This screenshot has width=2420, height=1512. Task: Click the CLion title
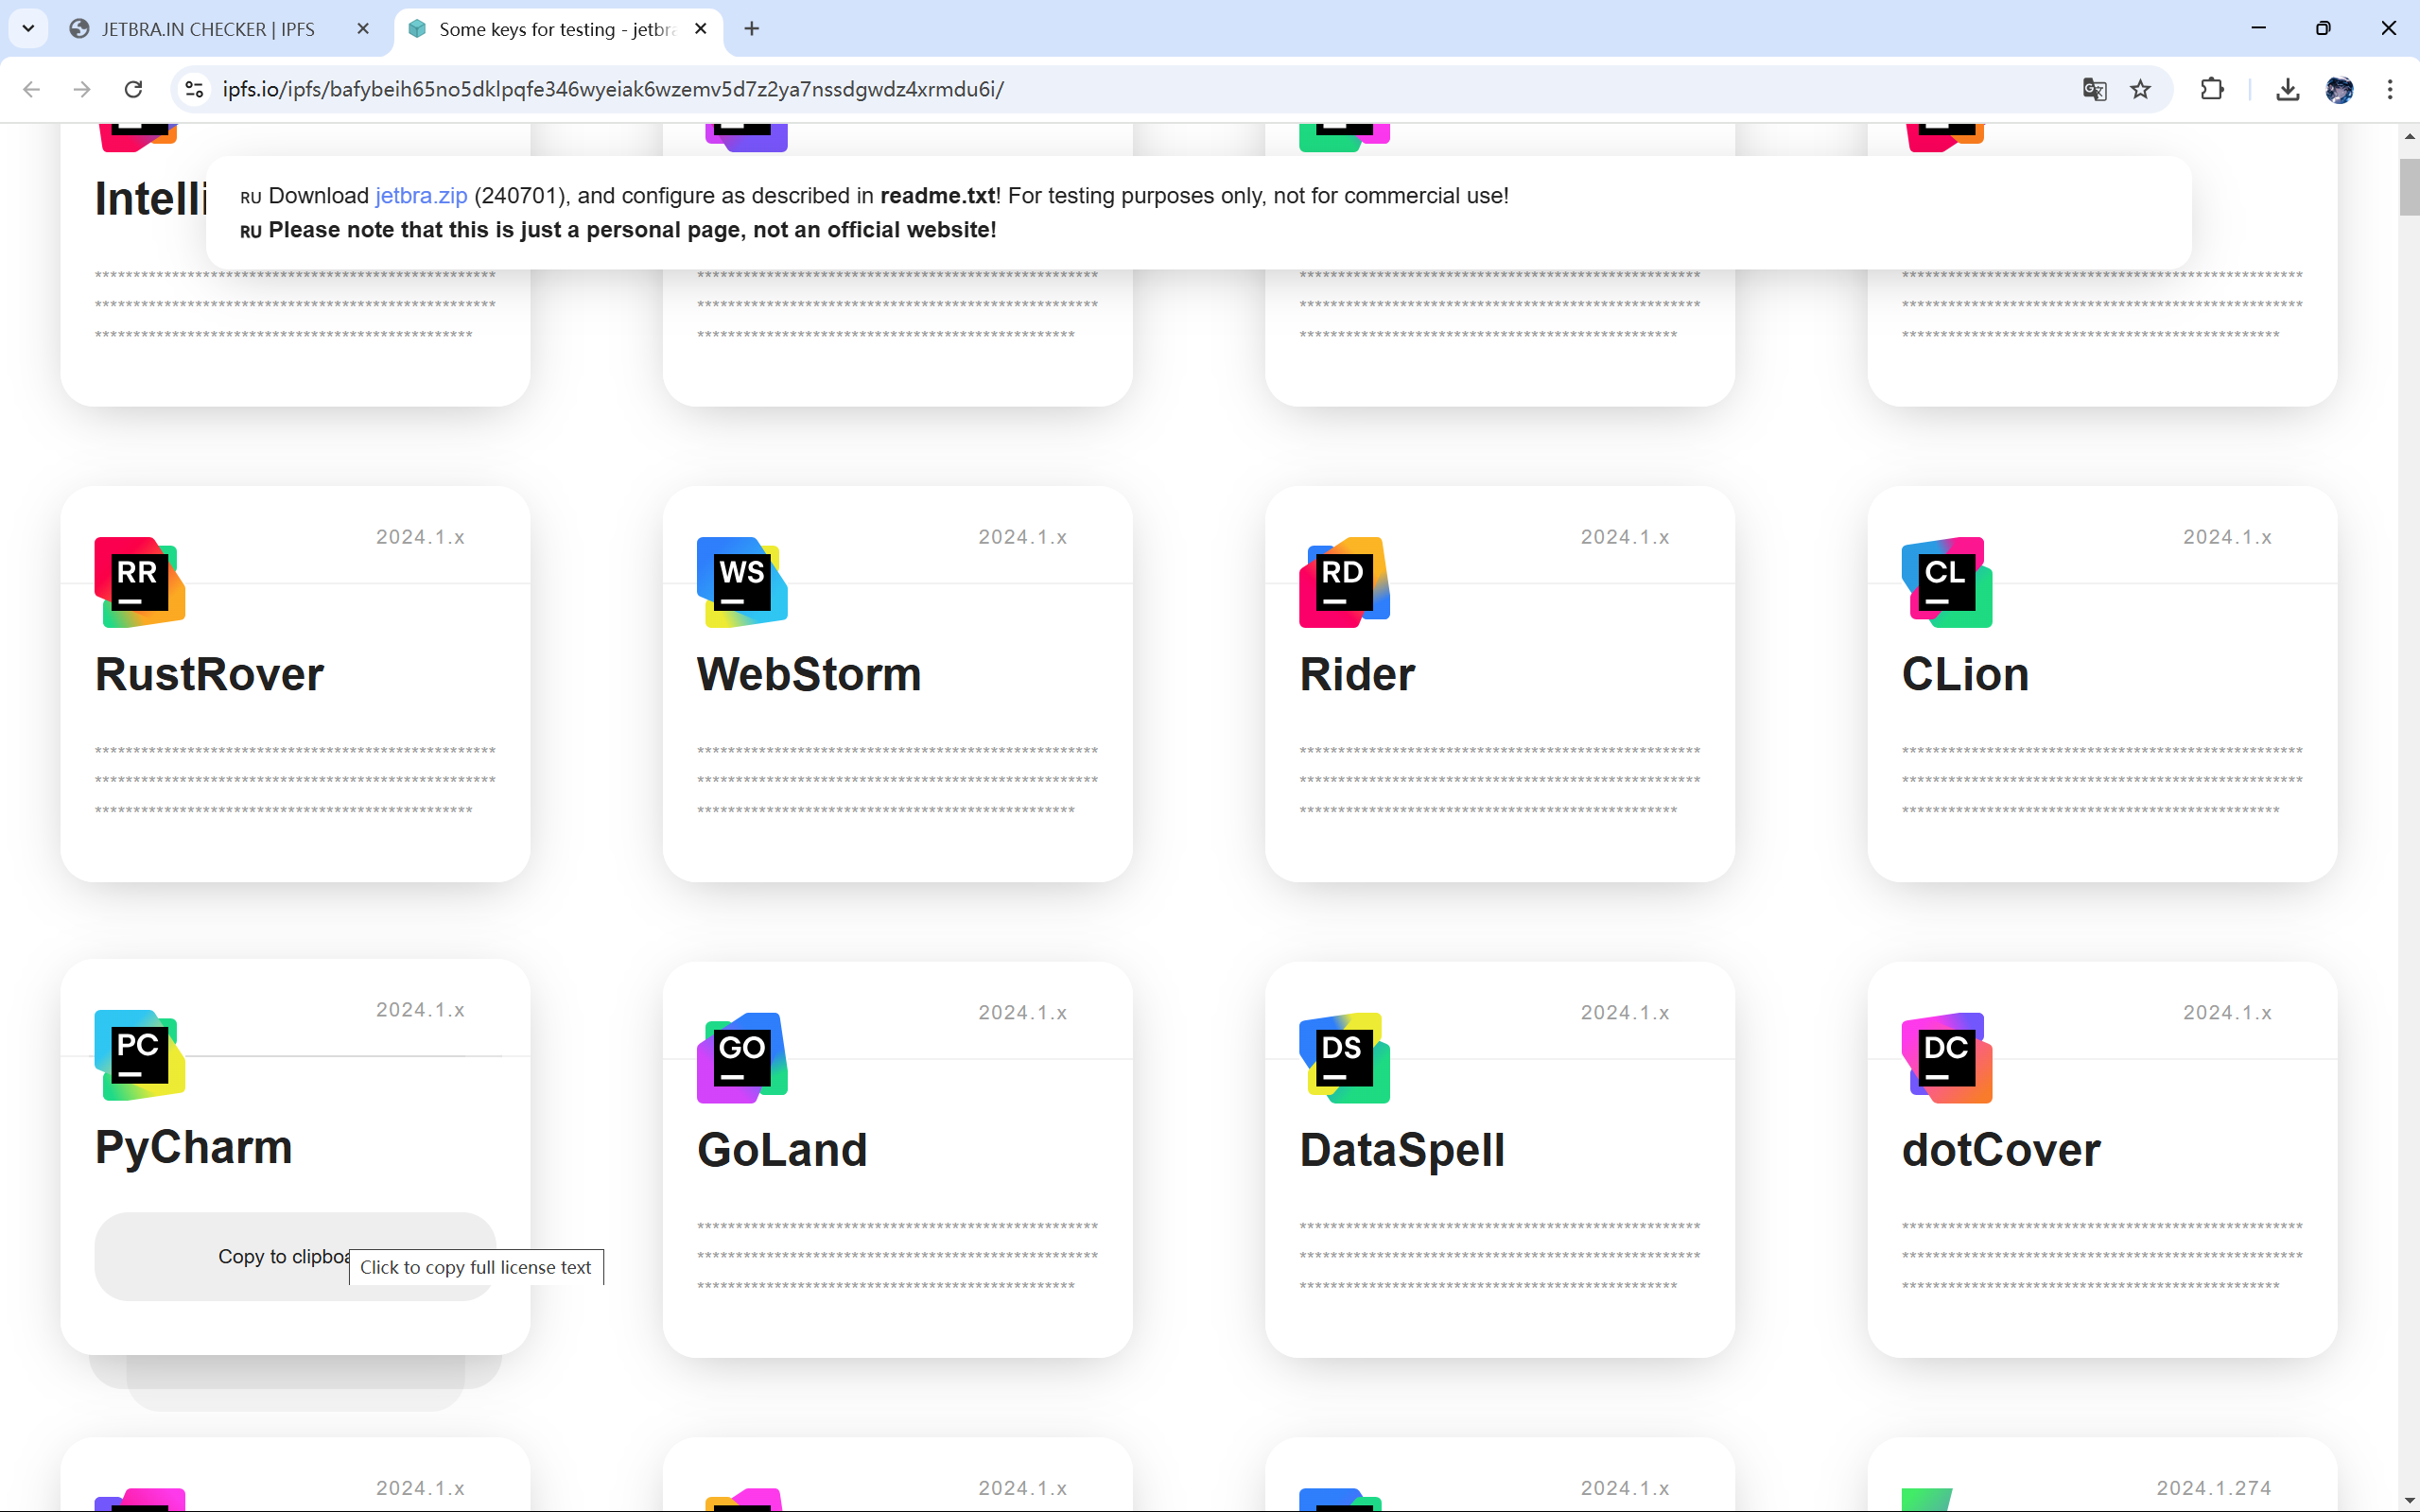point(1965,674)
